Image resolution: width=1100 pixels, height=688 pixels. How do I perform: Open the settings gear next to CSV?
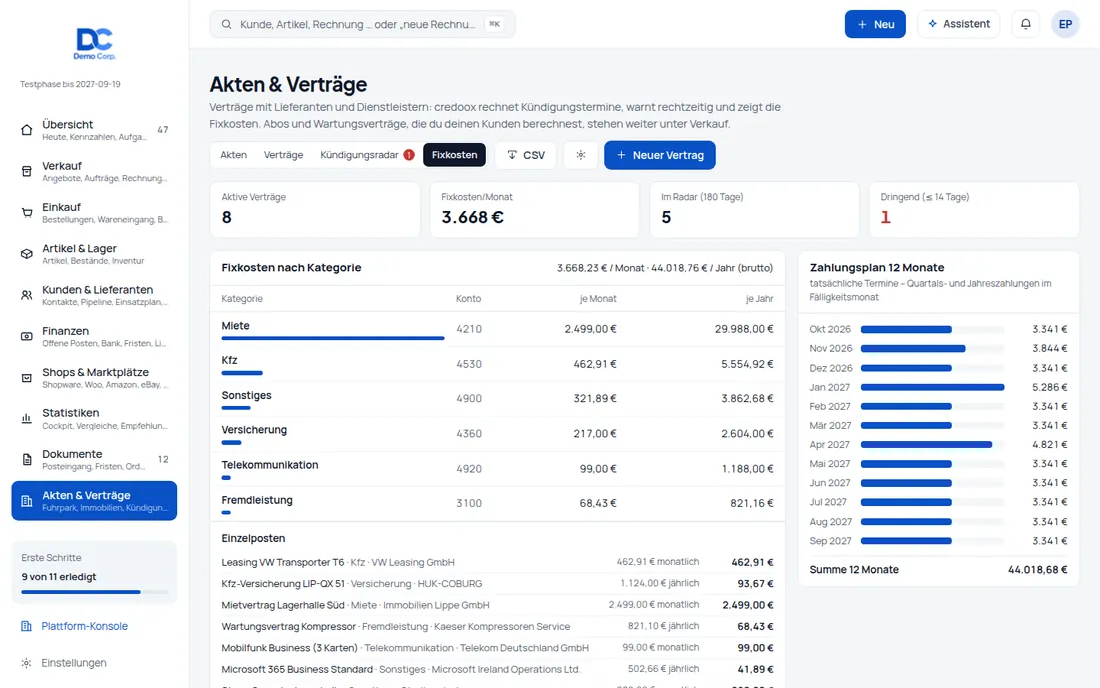click(x=581, y=155)
